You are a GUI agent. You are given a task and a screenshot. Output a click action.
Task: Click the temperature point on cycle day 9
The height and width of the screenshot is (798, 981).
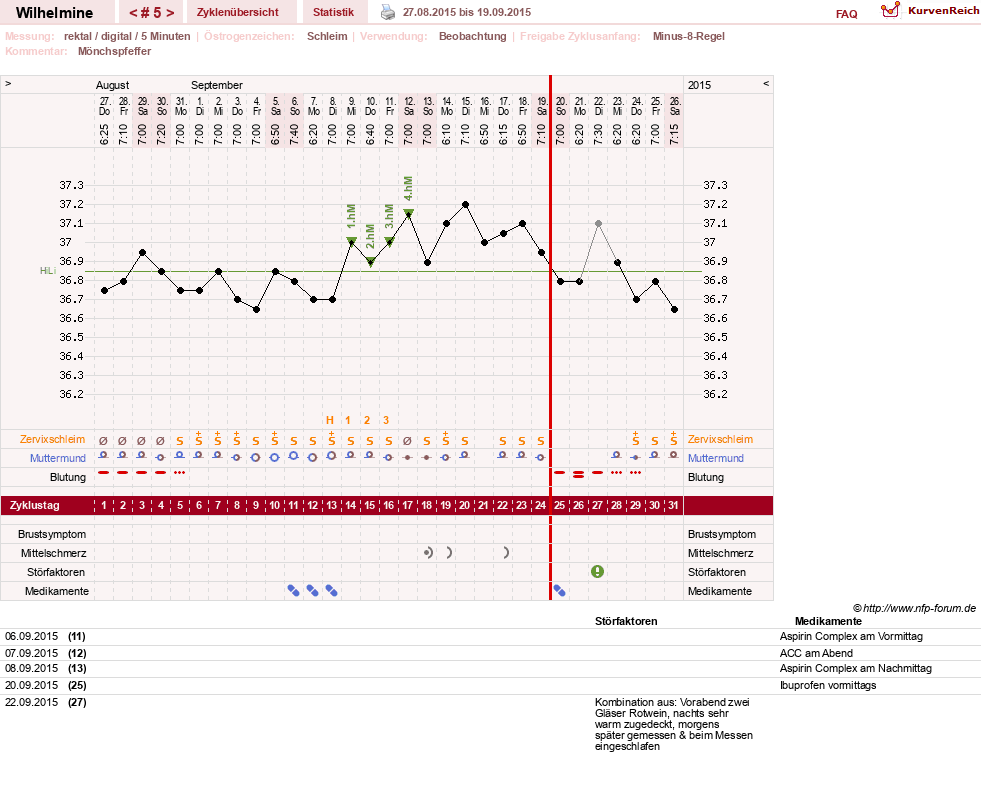[x=256, y=309]
